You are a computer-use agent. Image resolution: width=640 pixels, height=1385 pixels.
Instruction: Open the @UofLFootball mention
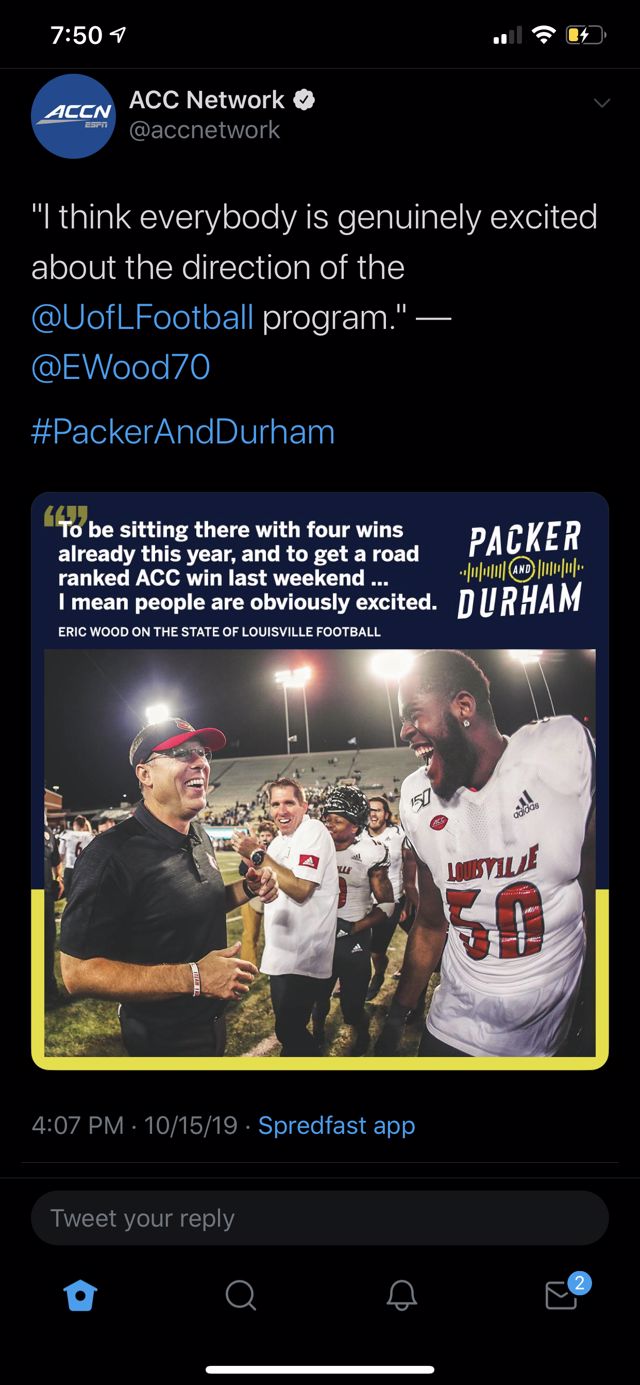click(142, 318)
